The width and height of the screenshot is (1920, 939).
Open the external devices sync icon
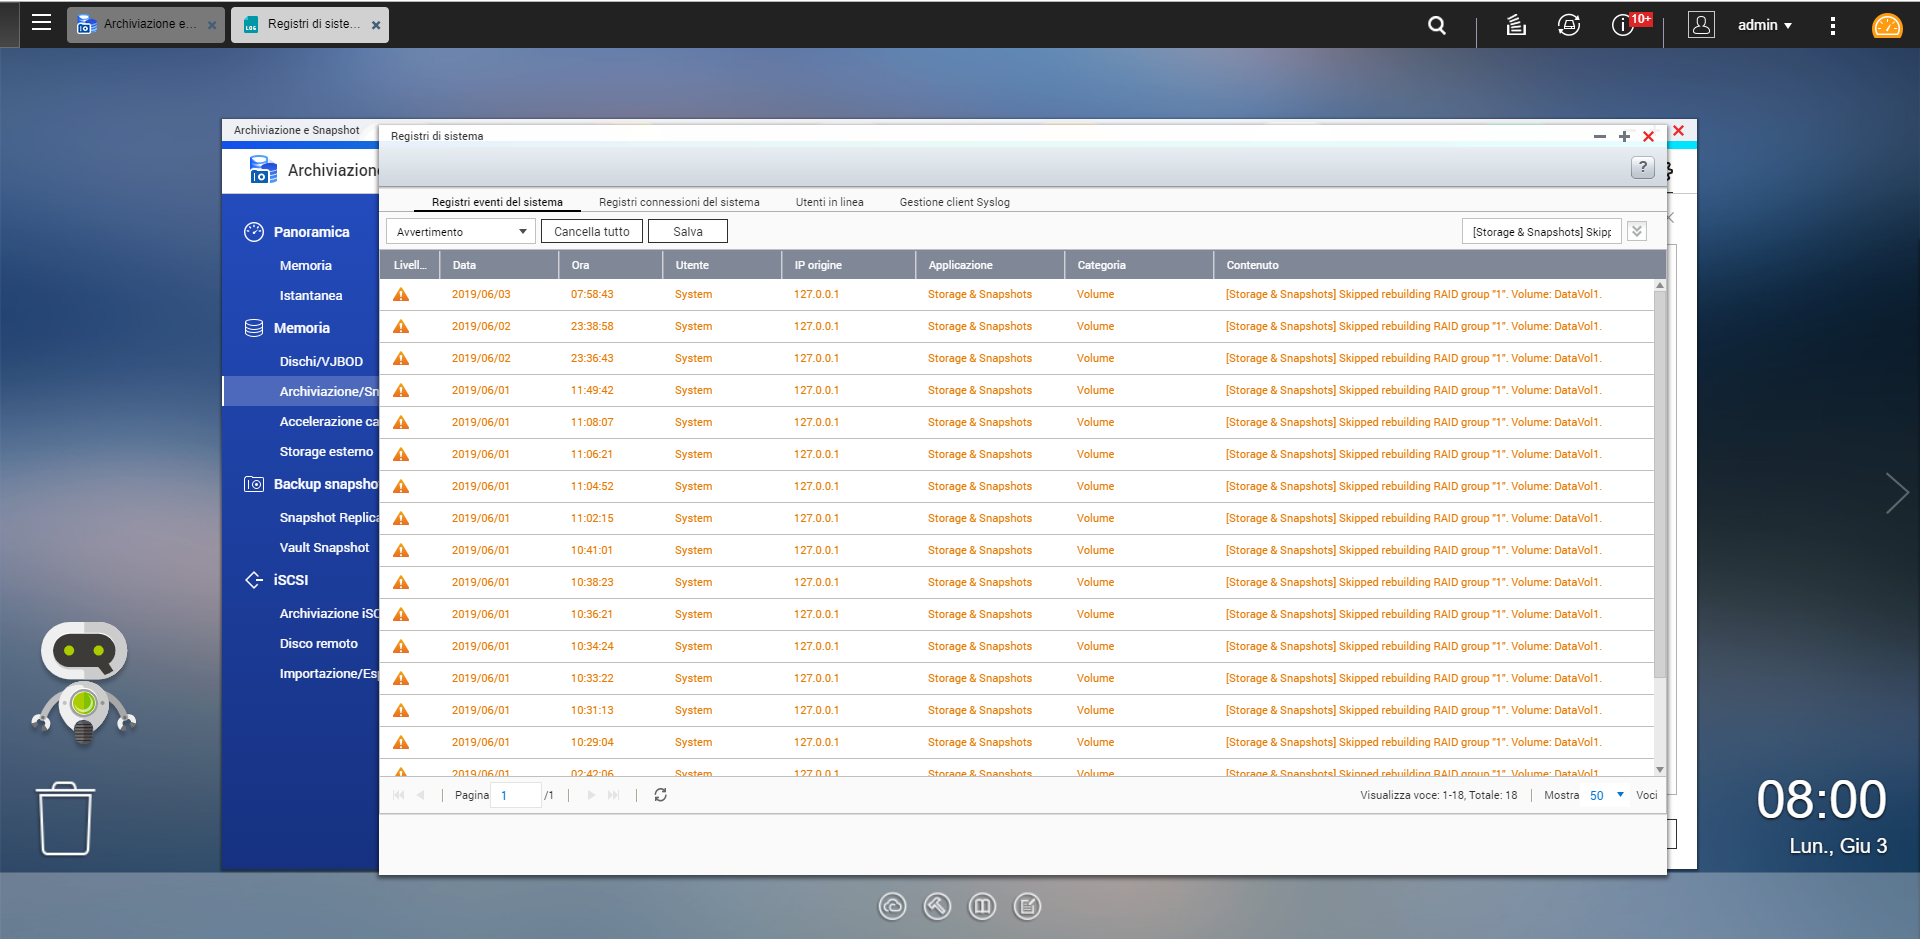1568,25
